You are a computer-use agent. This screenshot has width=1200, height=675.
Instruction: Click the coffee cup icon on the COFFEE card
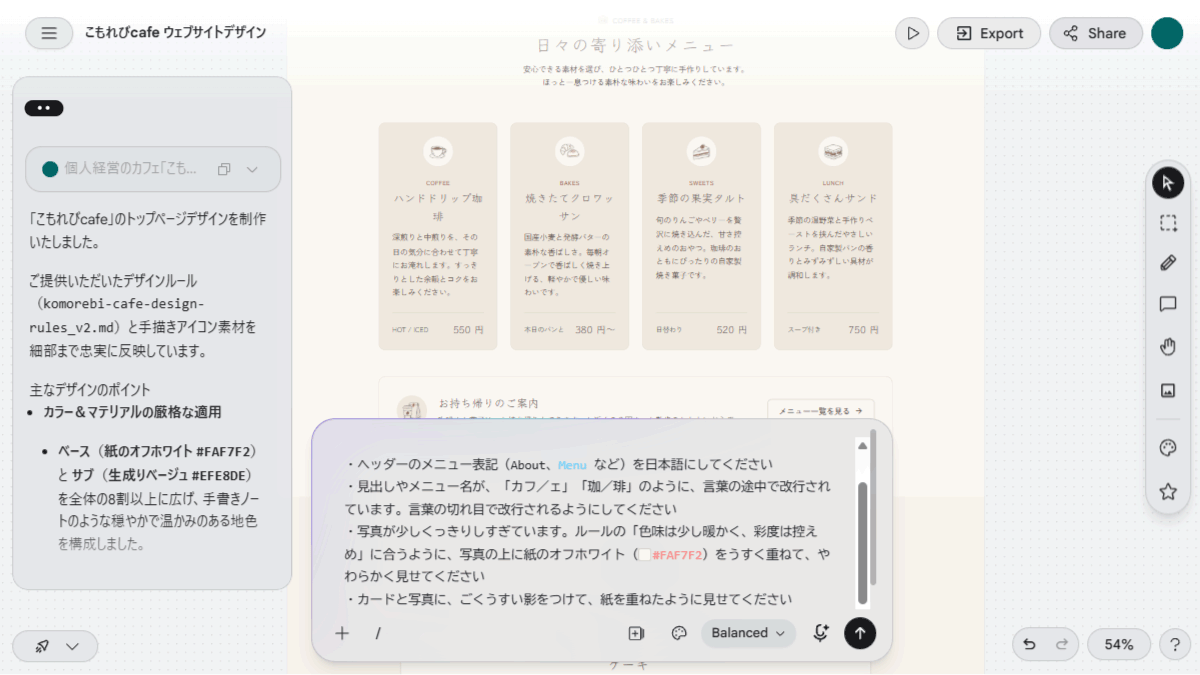click(438, 152)
